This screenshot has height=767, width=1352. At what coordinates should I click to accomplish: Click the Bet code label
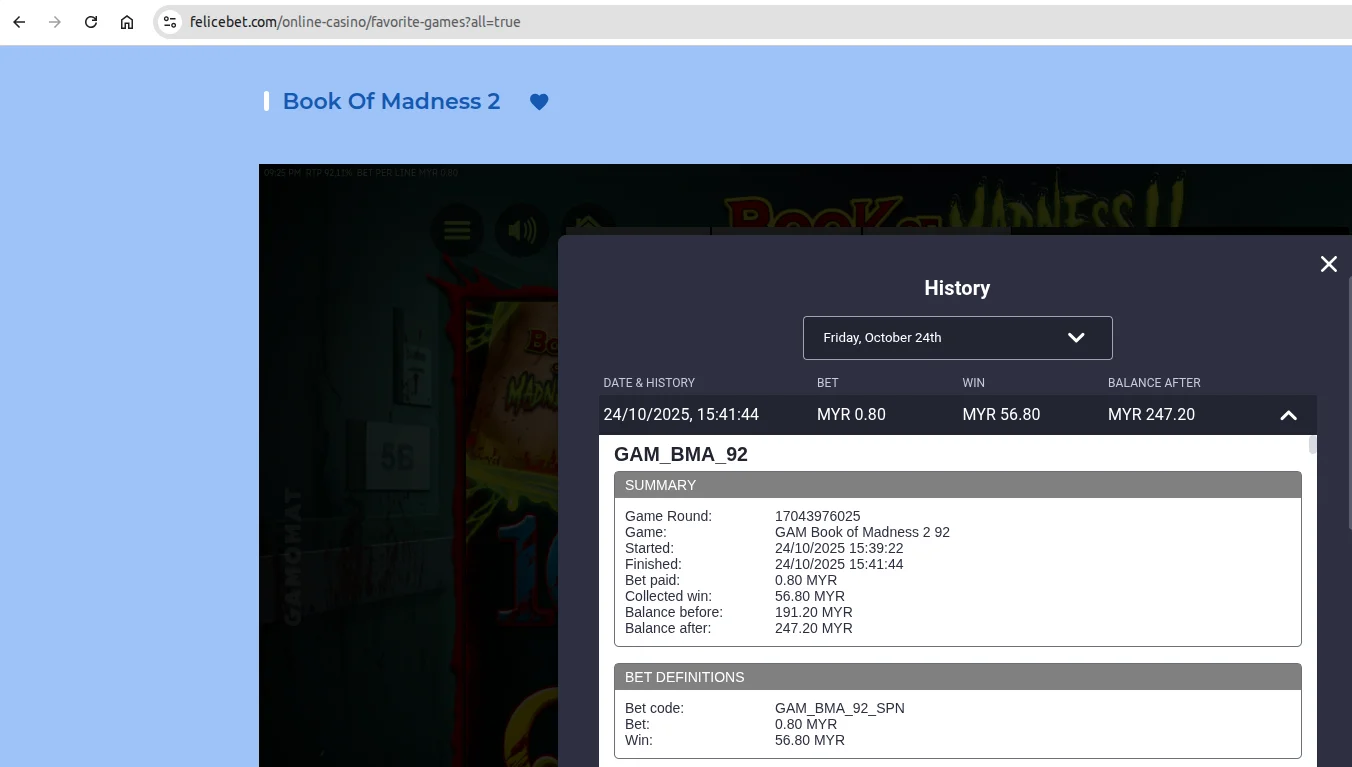pyautogui.click(x=654, y=708)
